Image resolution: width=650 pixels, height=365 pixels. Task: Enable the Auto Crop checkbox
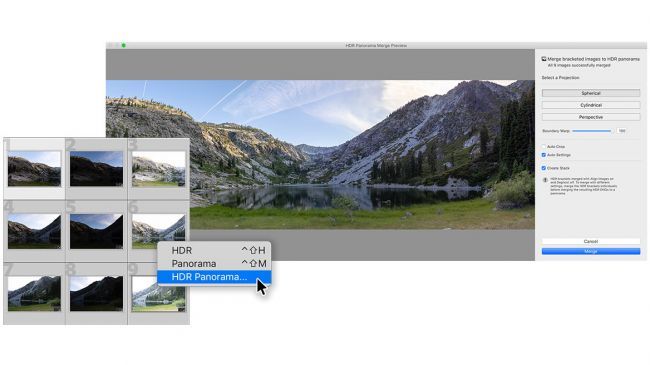pyautogui.click(x=543, y=146)
